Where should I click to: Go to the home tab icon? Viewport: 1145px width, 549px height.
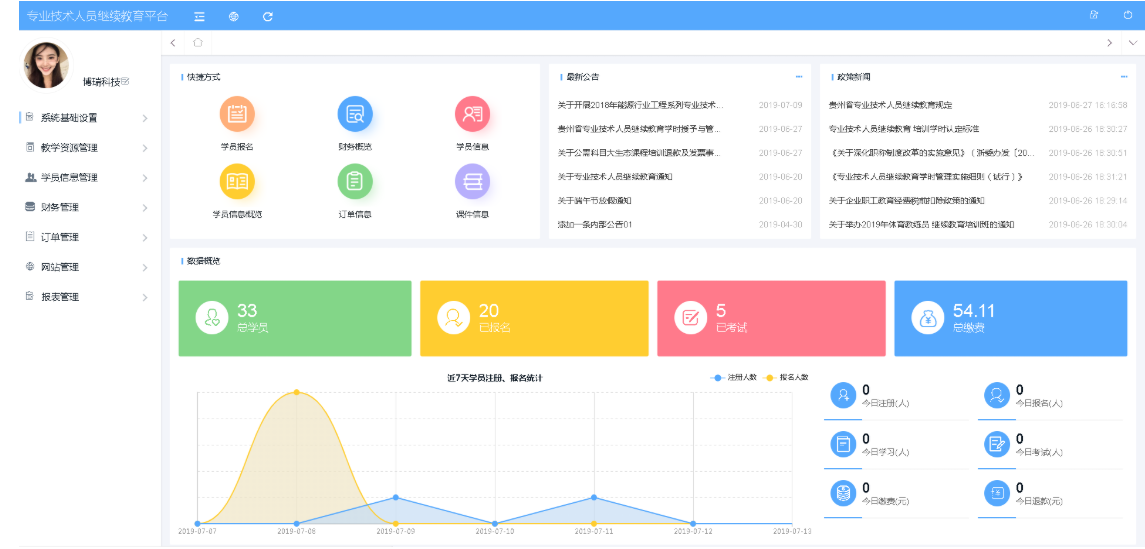point(197,42)
